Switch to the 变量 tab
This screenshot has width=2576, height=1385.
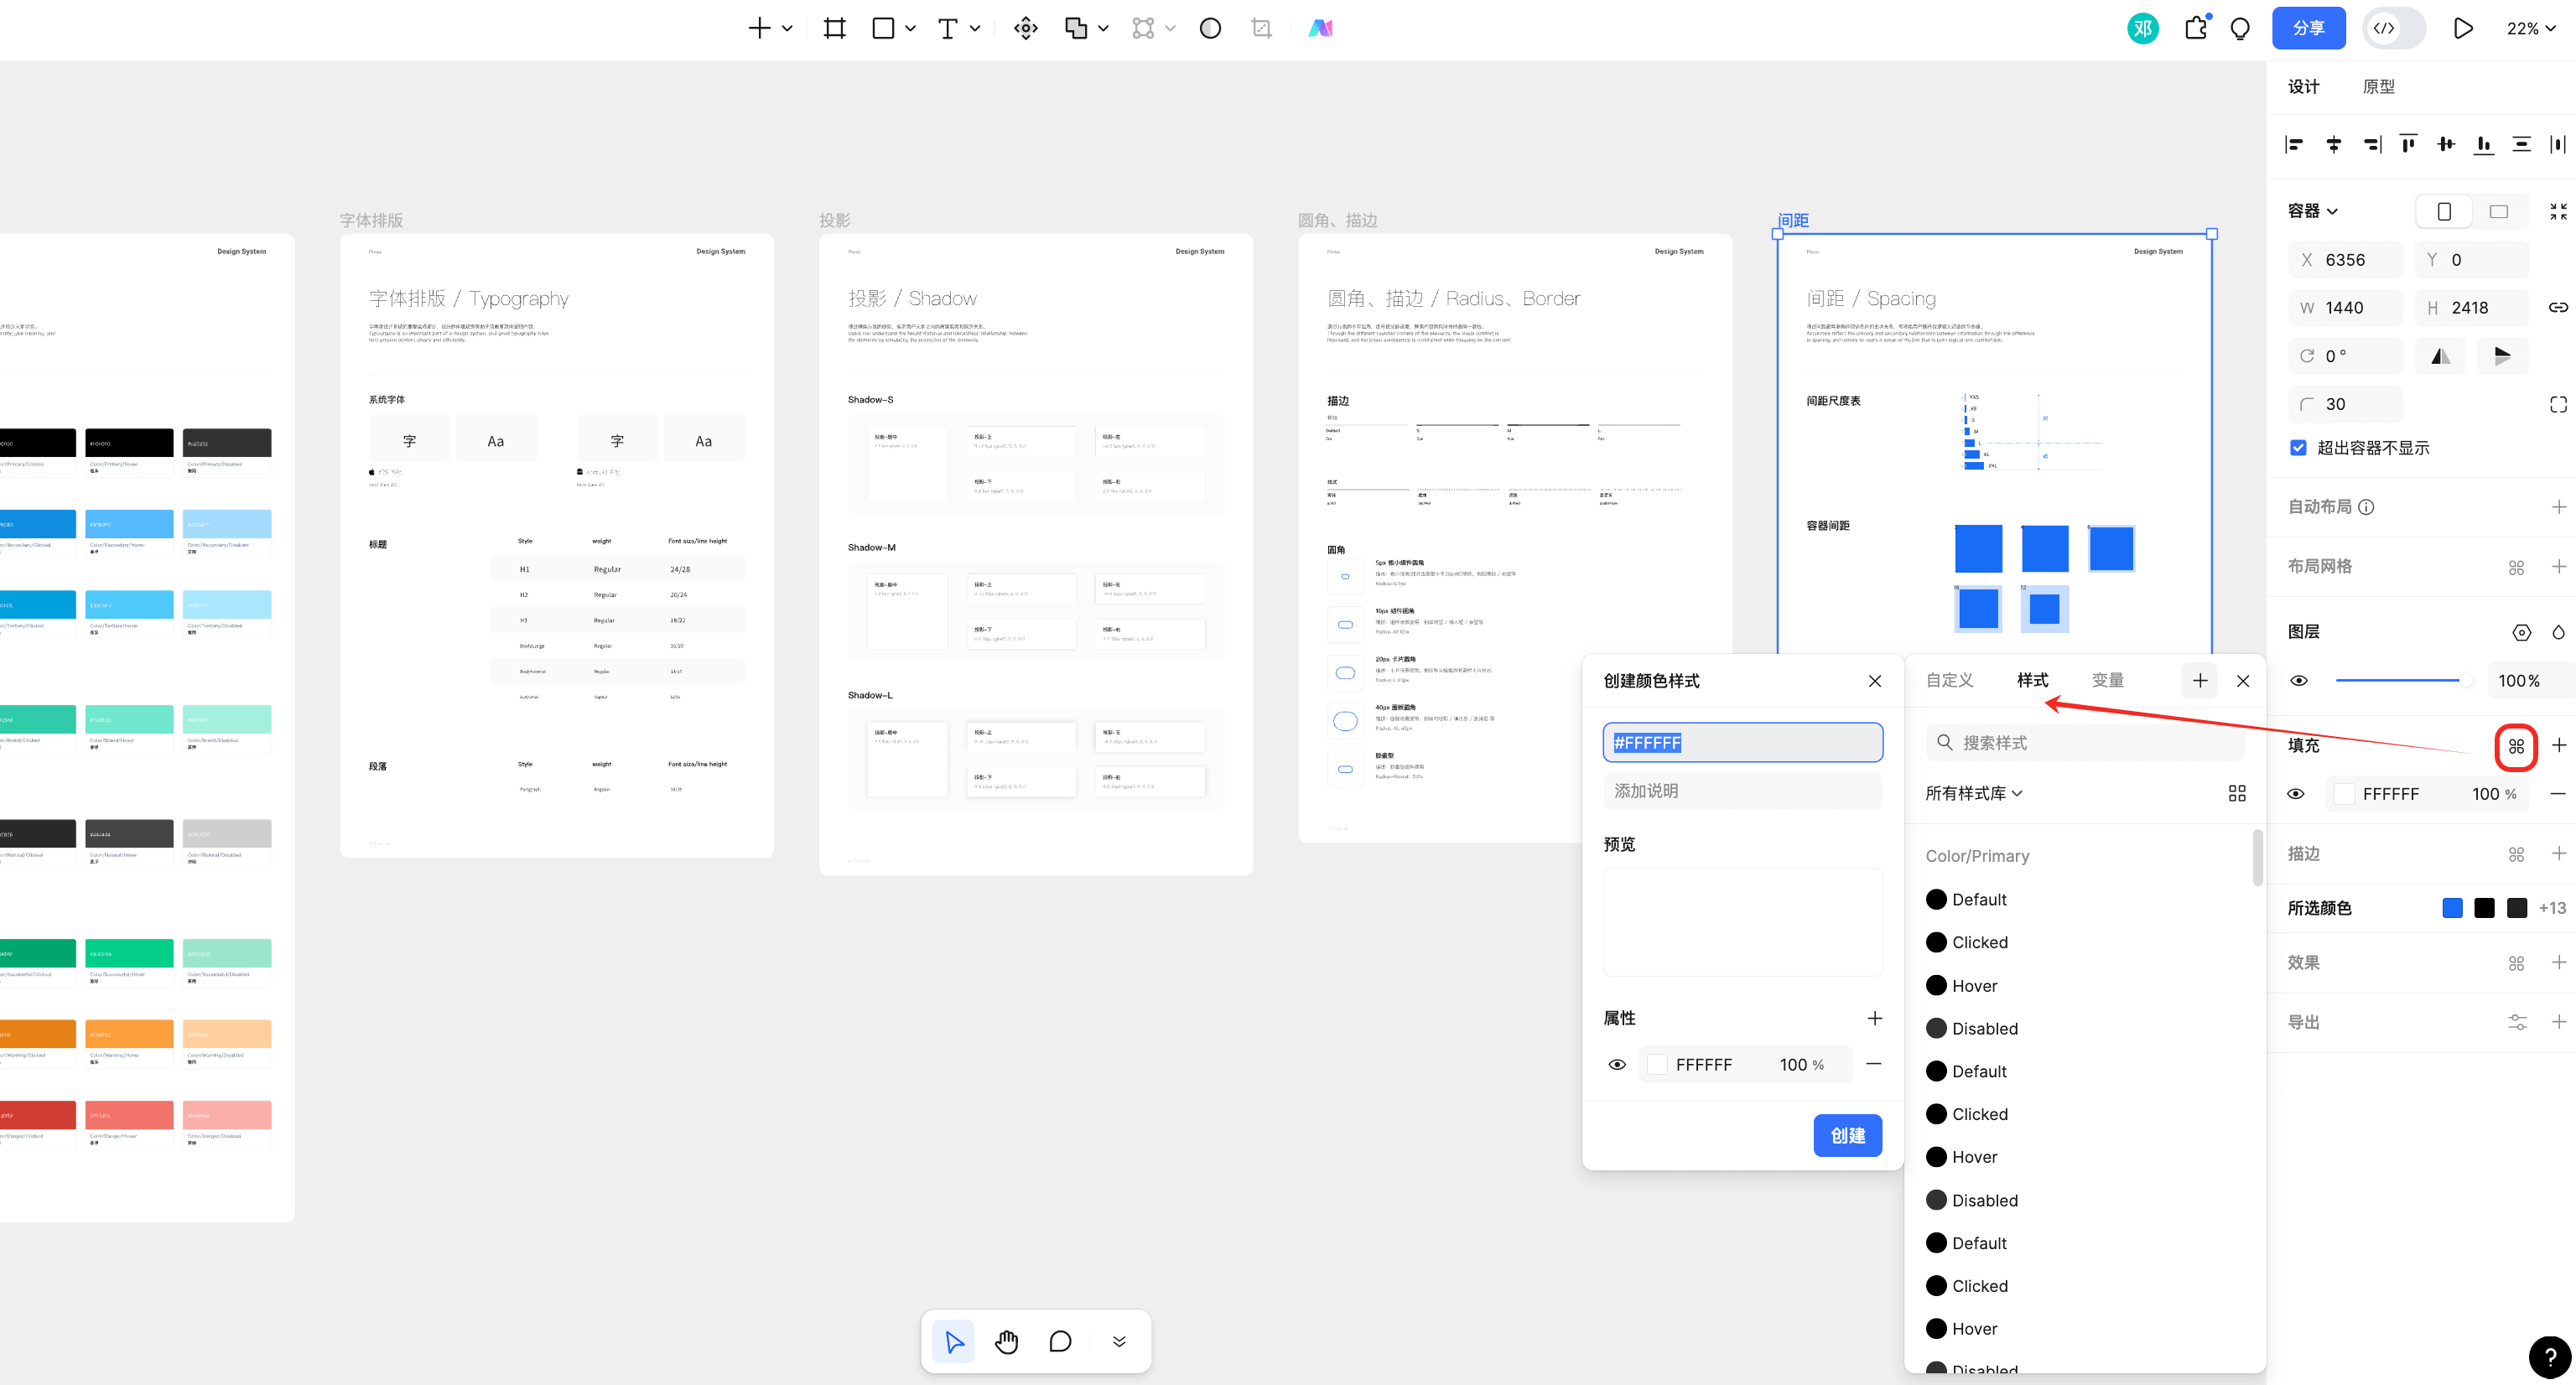pos(2107,680)
